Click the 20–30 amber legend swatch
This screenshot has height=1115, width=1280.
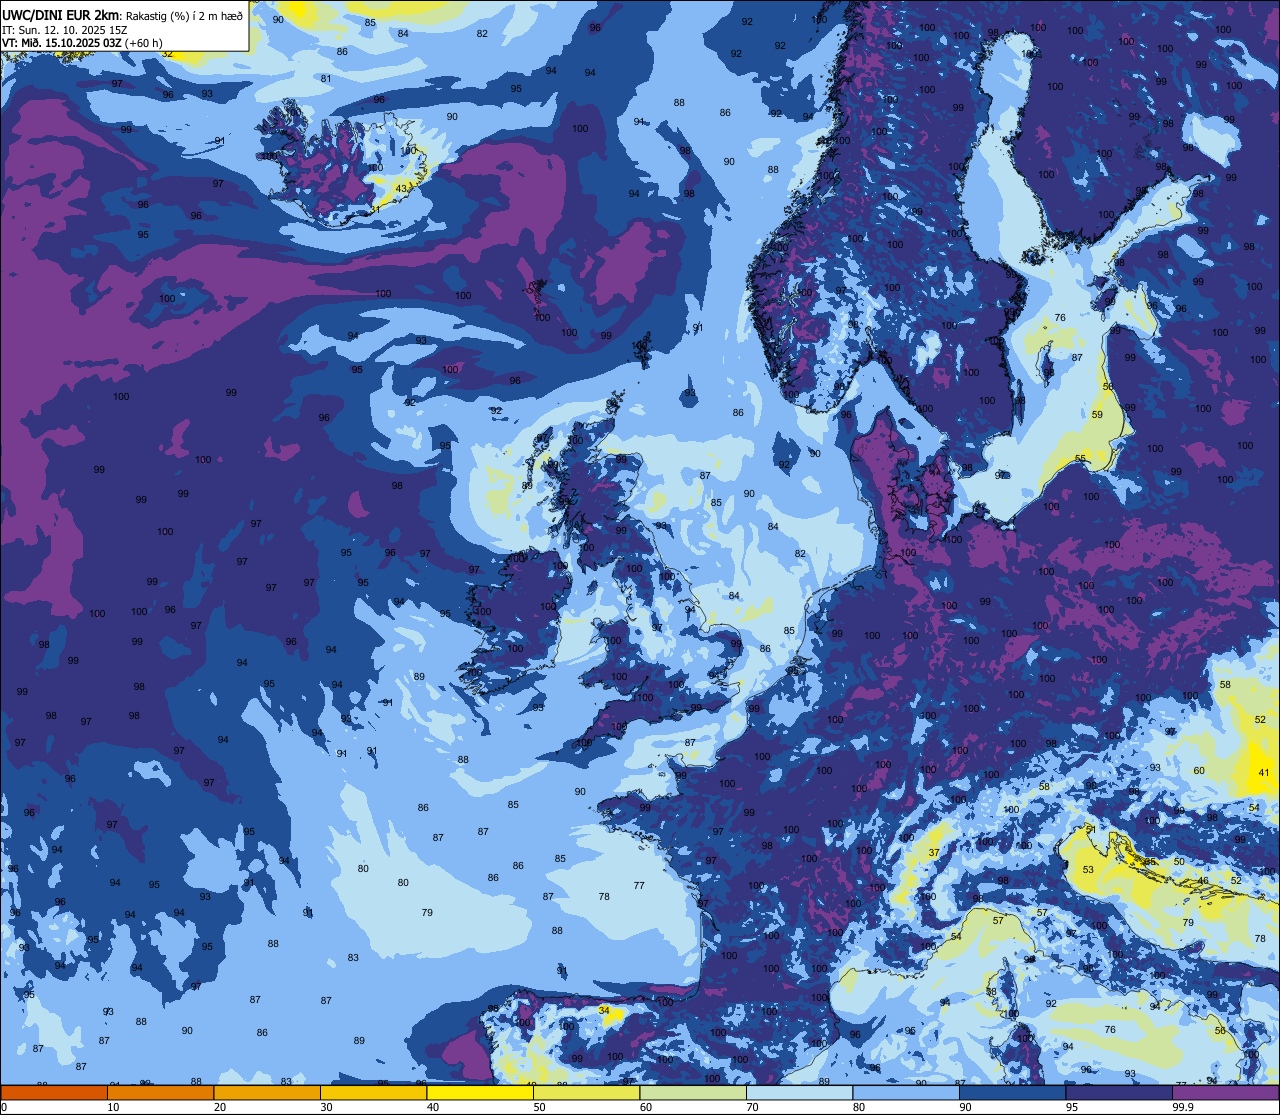267,1093
